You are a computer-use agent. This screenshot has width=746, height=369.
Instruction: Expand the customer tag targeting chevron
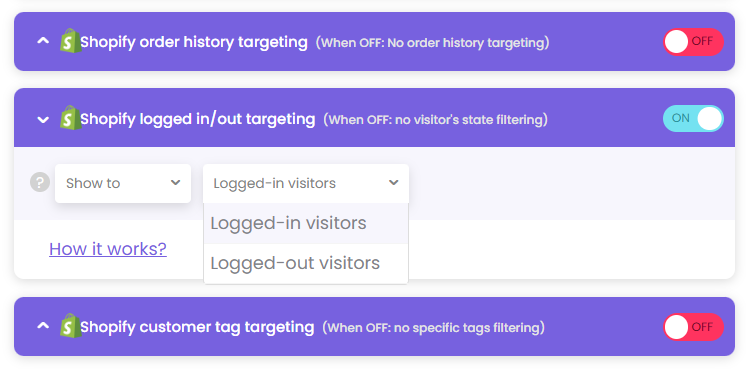pyautogui.click(x=43, y=326)
